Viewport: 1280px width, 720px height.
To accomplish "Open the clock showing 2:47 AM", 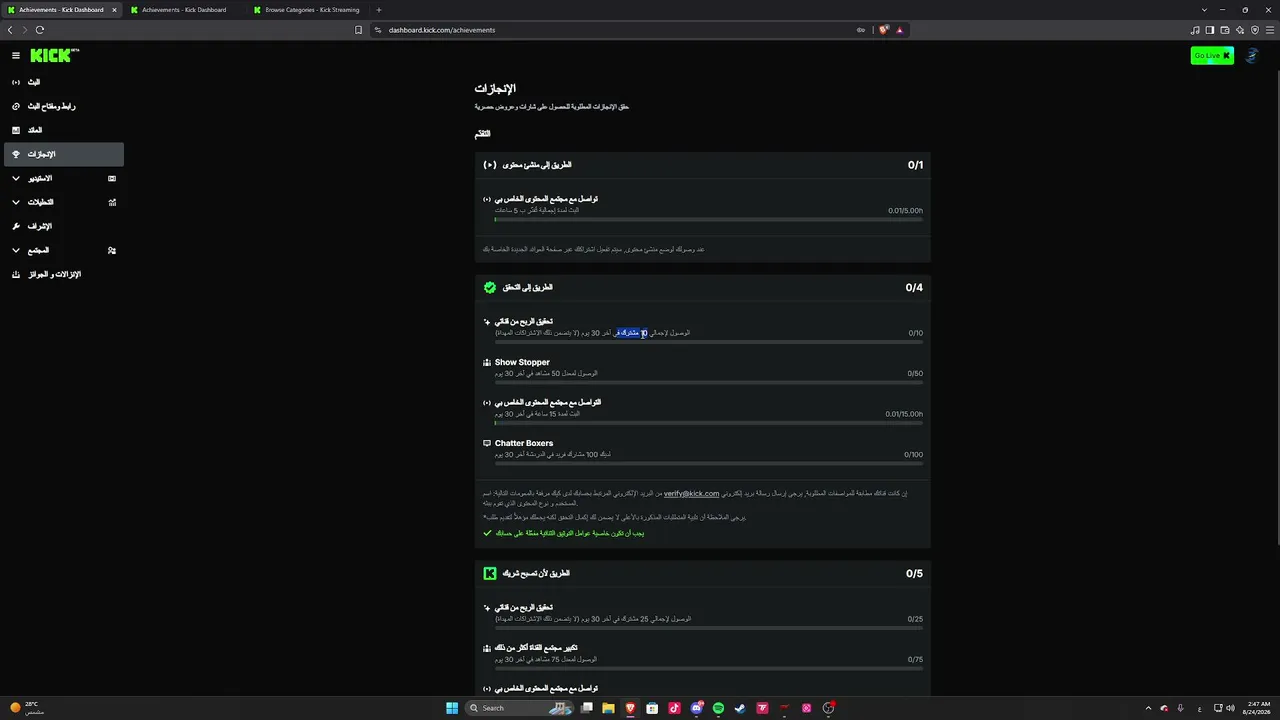I will point(1259,708).
